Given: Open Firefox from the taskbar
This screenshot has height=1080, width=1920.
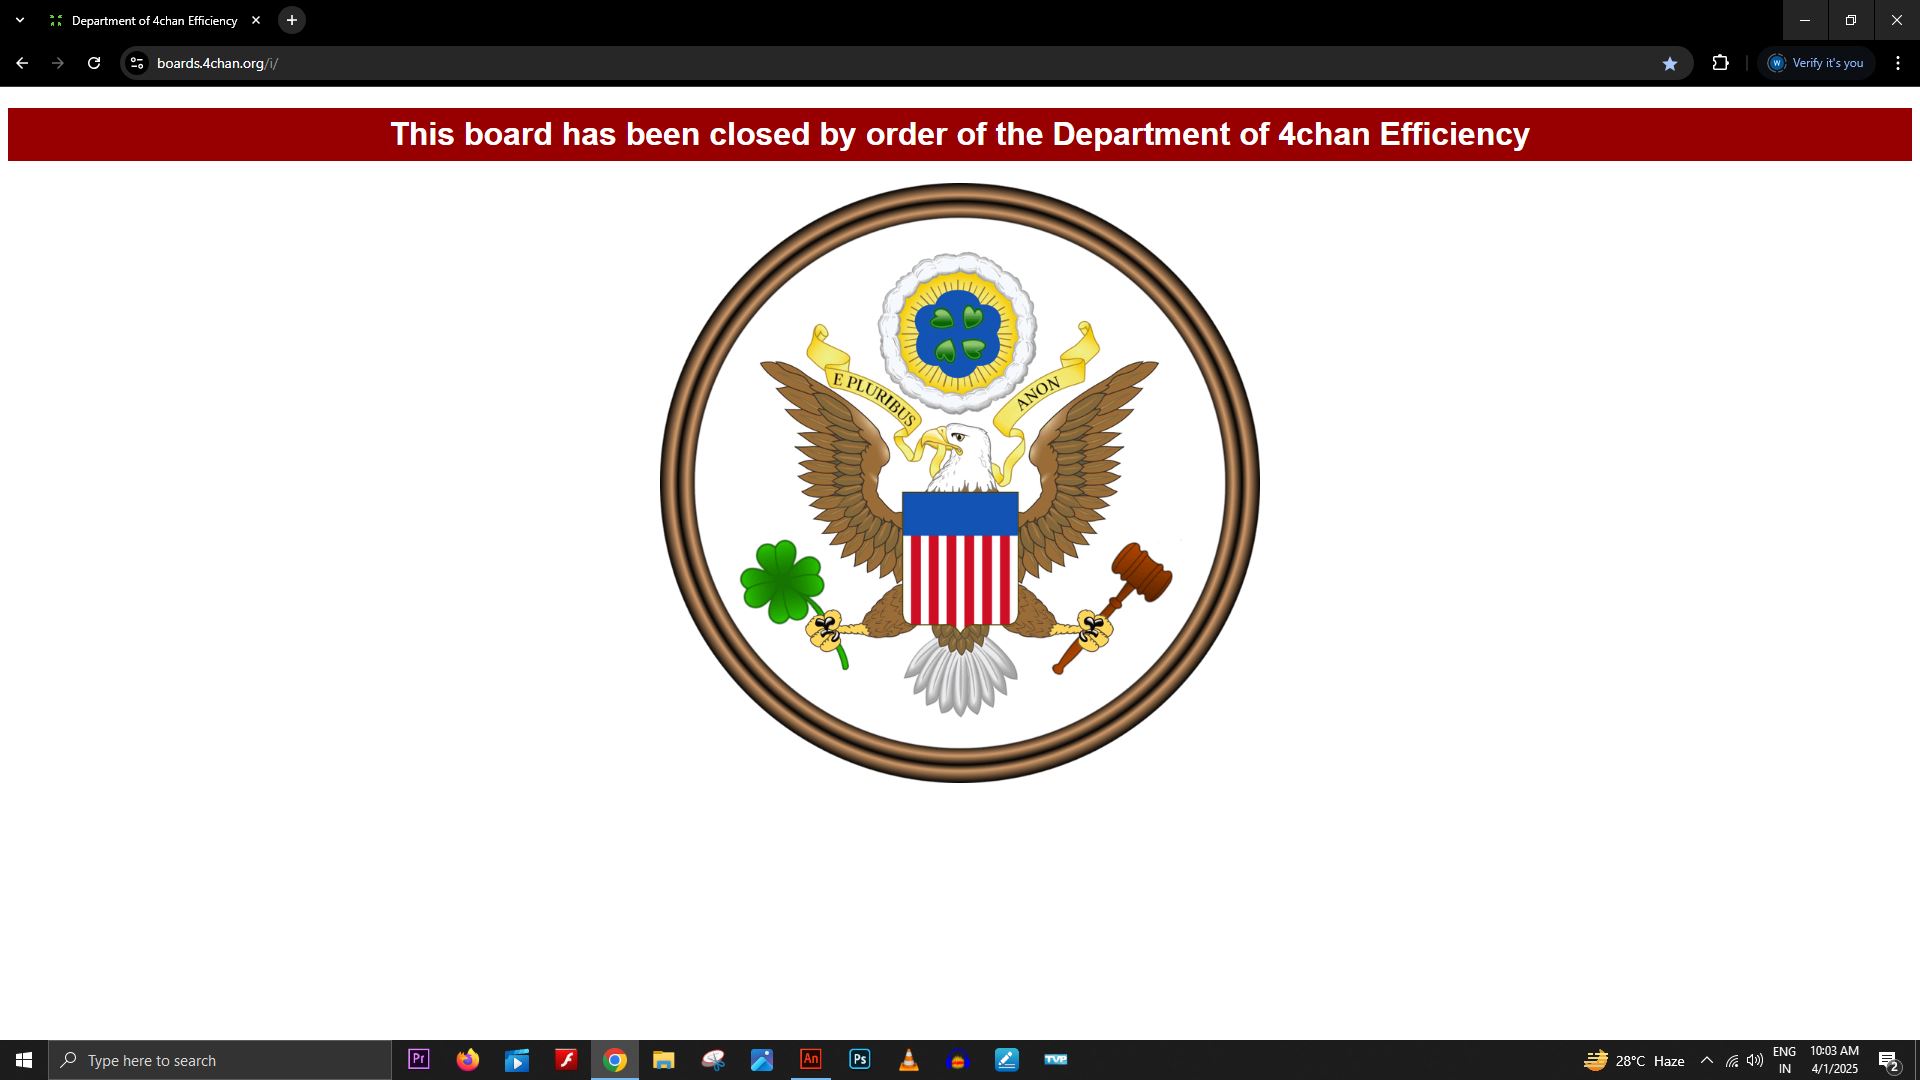Looking at the screenshot, I should pyautogui.click(x=468, y=1059).
